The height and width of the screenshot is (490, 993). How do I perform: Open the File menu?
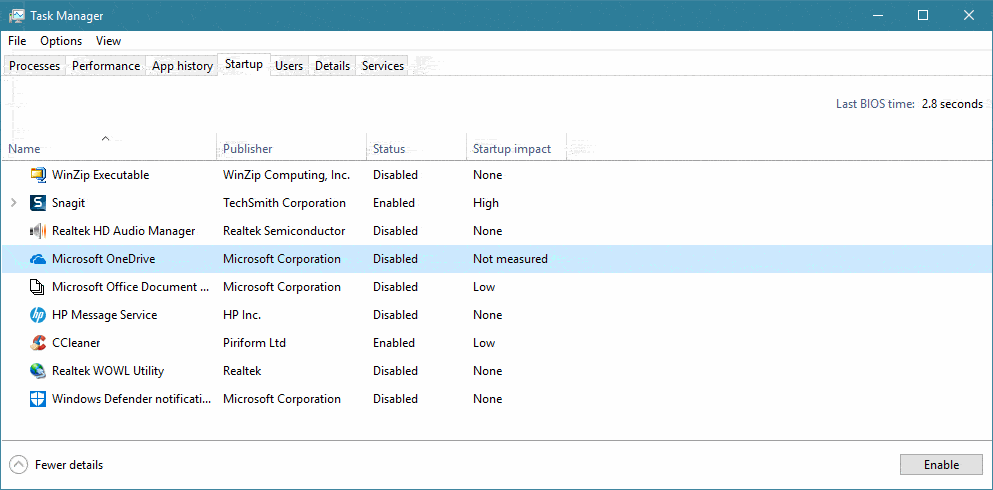(x=17, y=41)
